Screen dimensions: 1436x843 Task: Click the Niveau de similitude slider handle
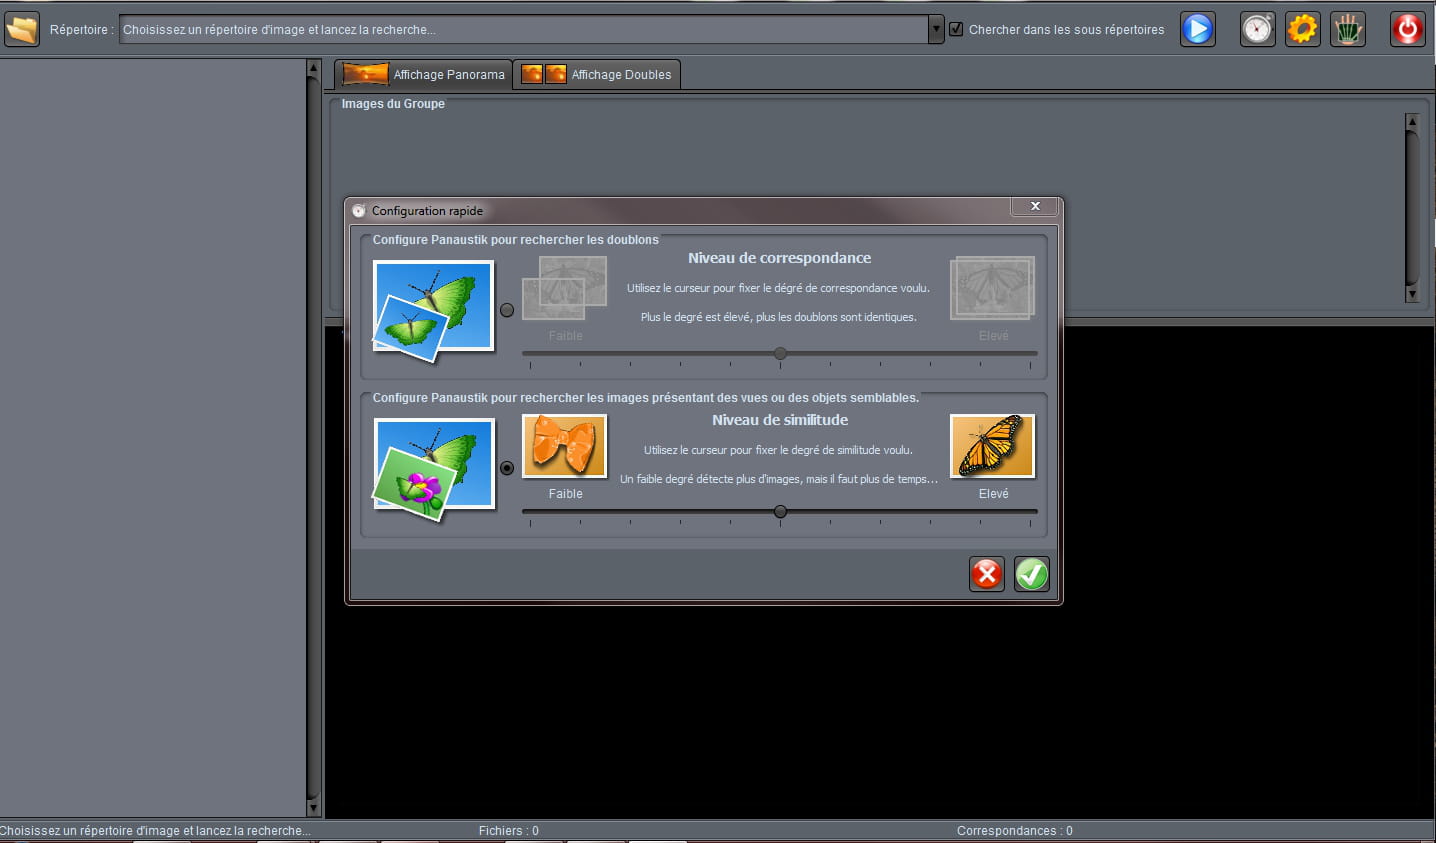coord(780,512)
